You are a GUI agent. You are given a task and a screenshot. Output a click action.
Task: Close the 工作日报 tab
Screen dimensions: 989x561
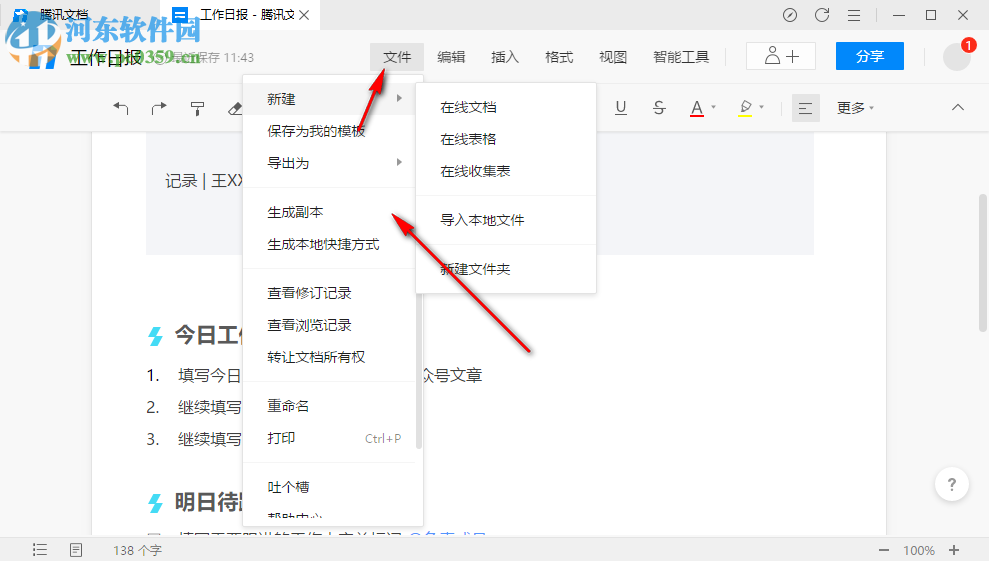[x=304, y=15]
